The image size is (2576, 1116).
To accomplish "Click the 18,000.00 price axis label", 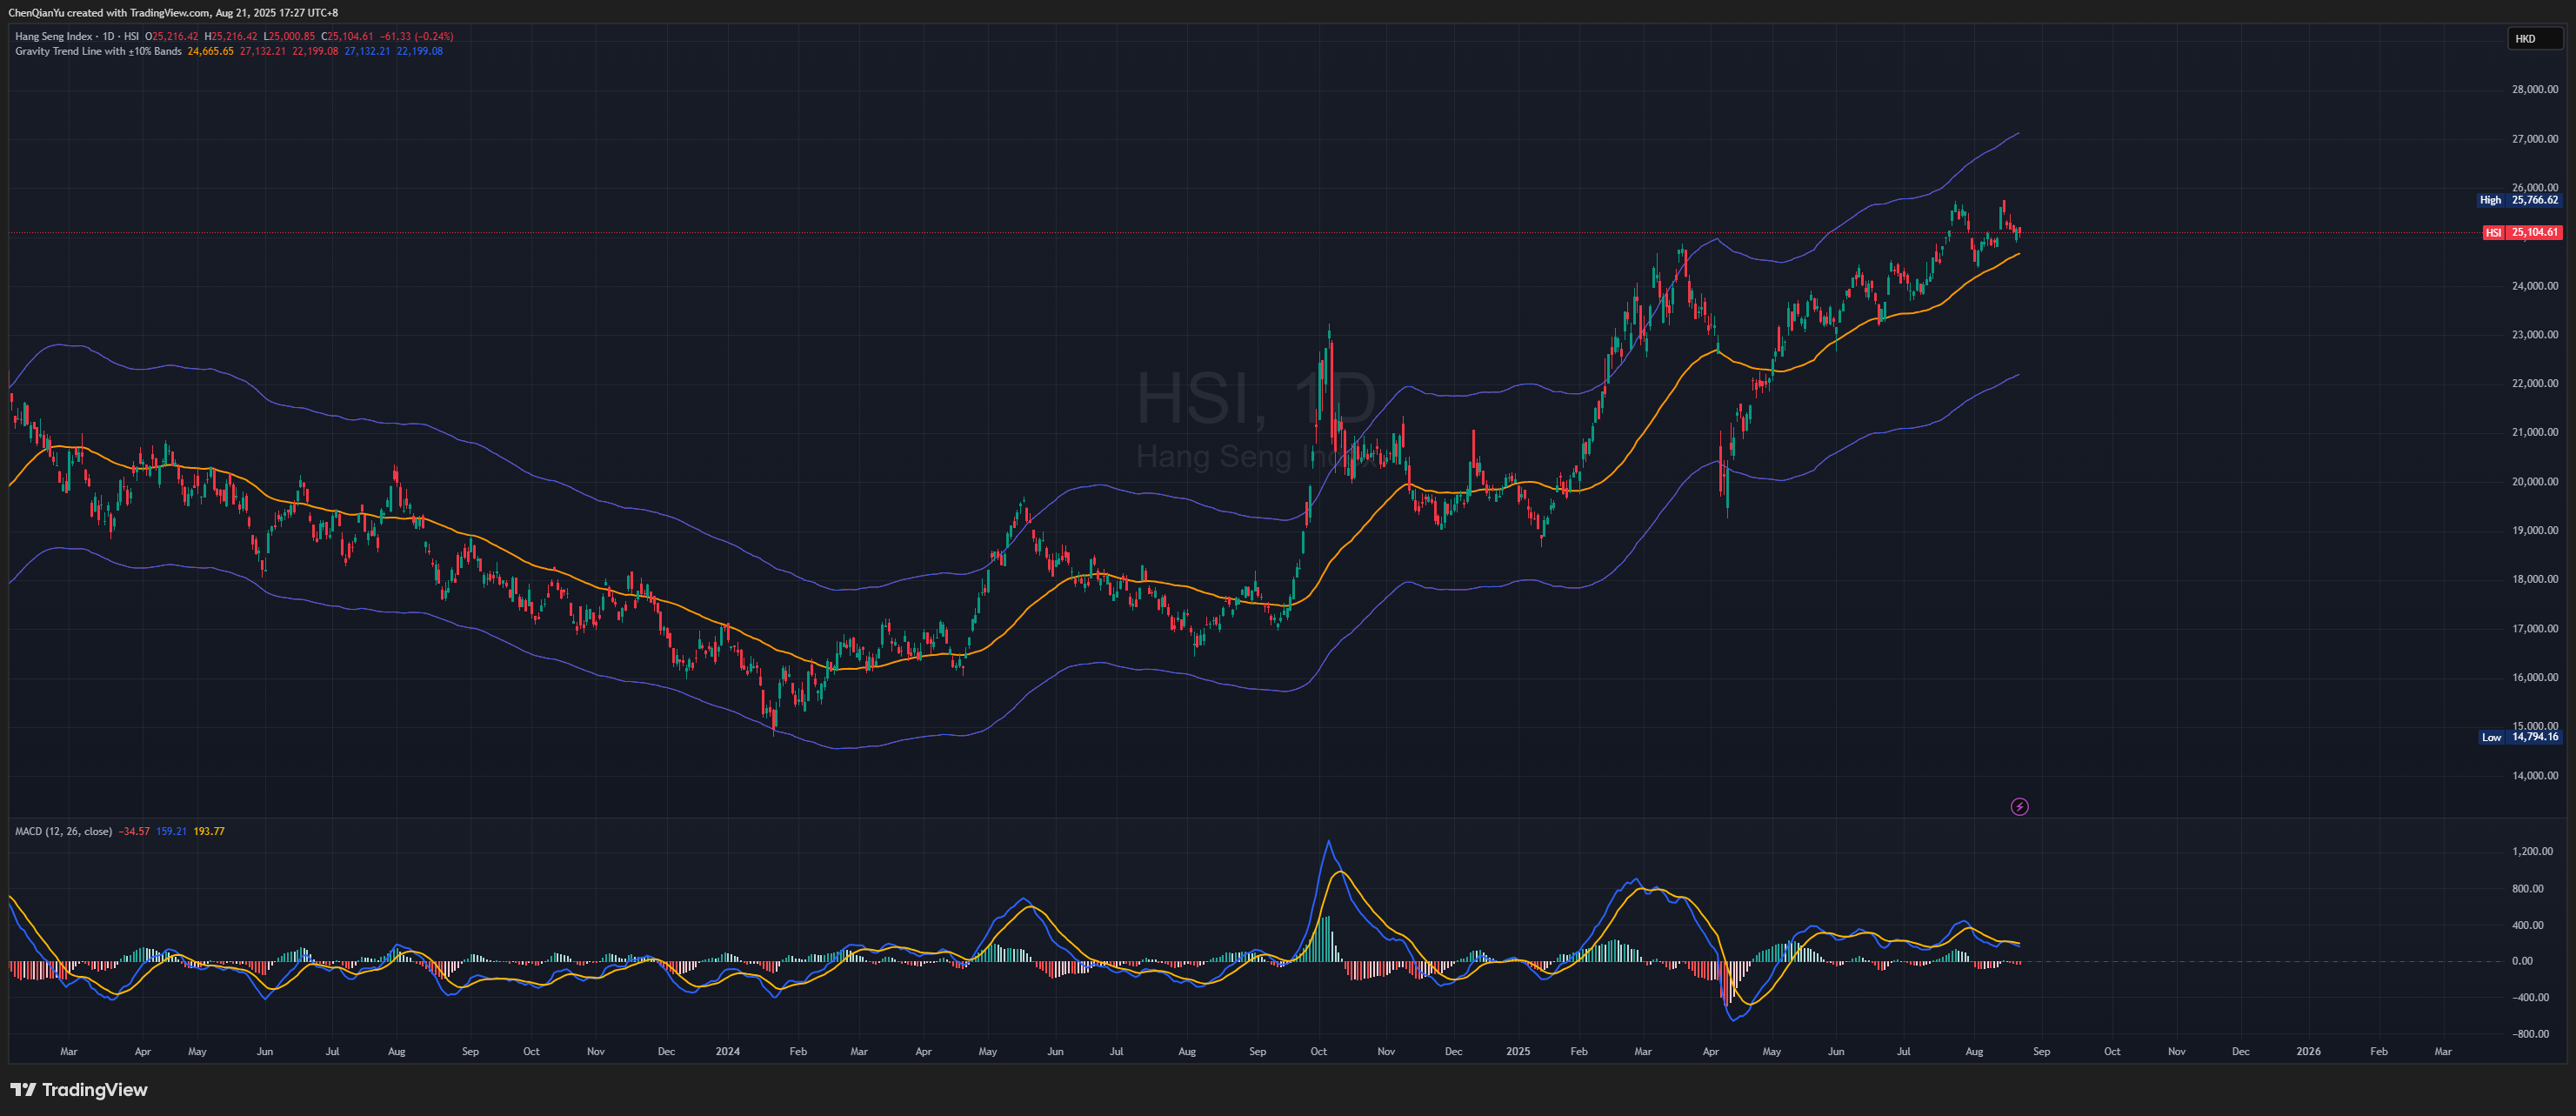I will (2535, 579).
